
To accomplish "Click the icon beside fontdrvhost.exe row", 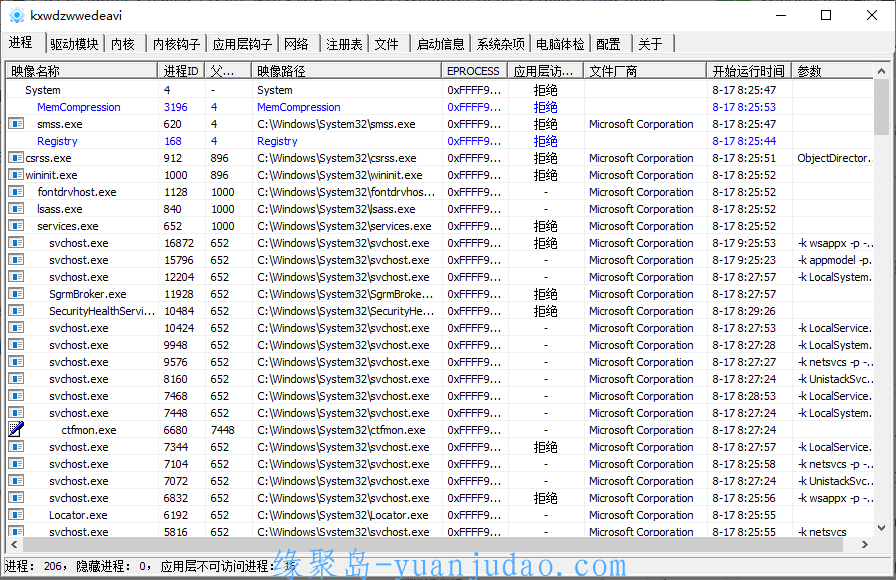I will pyautogui.click(x=16, y=191).
